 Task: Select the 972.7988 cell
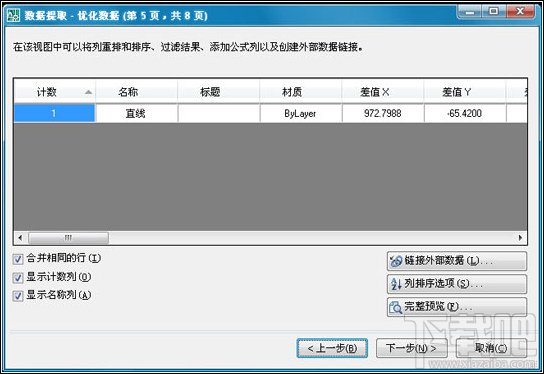(383, 113)
